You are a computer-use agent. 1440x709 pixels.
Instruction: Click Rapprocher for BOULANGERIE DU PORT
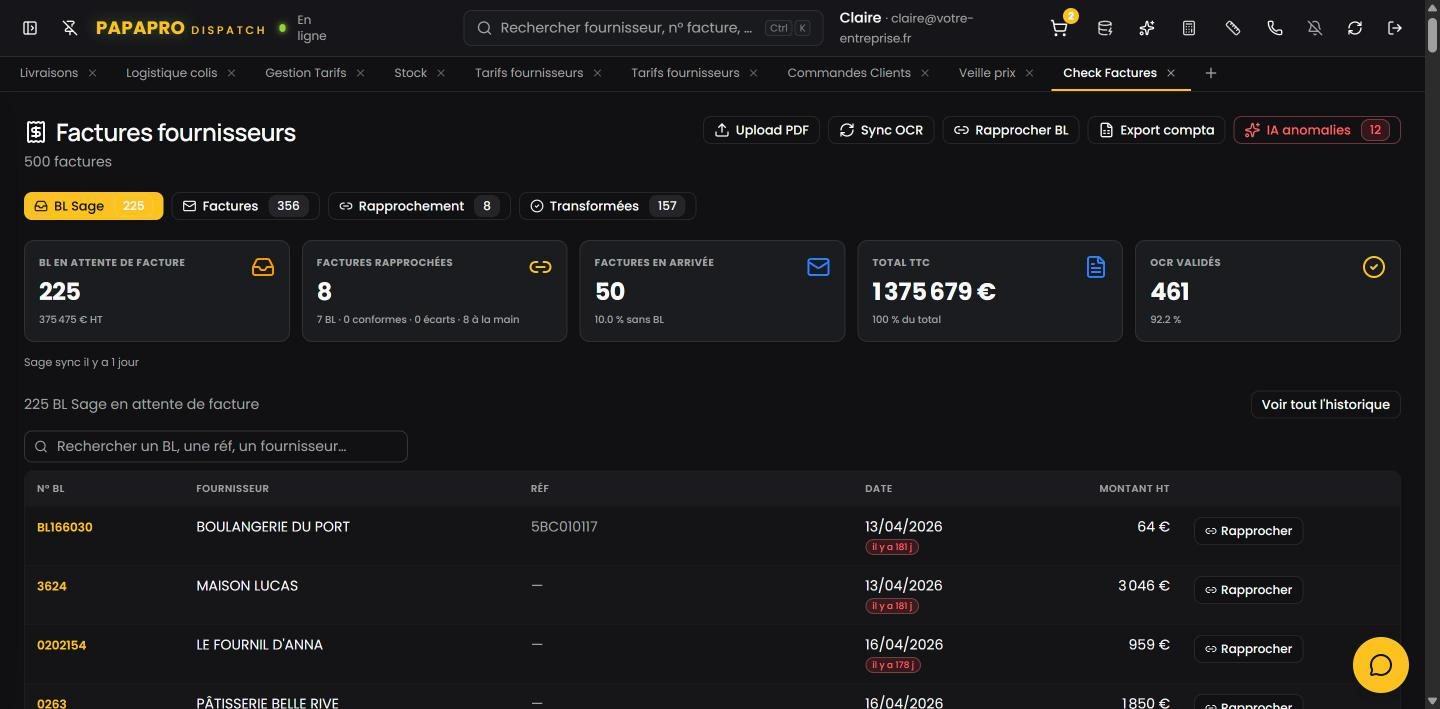1248,531
